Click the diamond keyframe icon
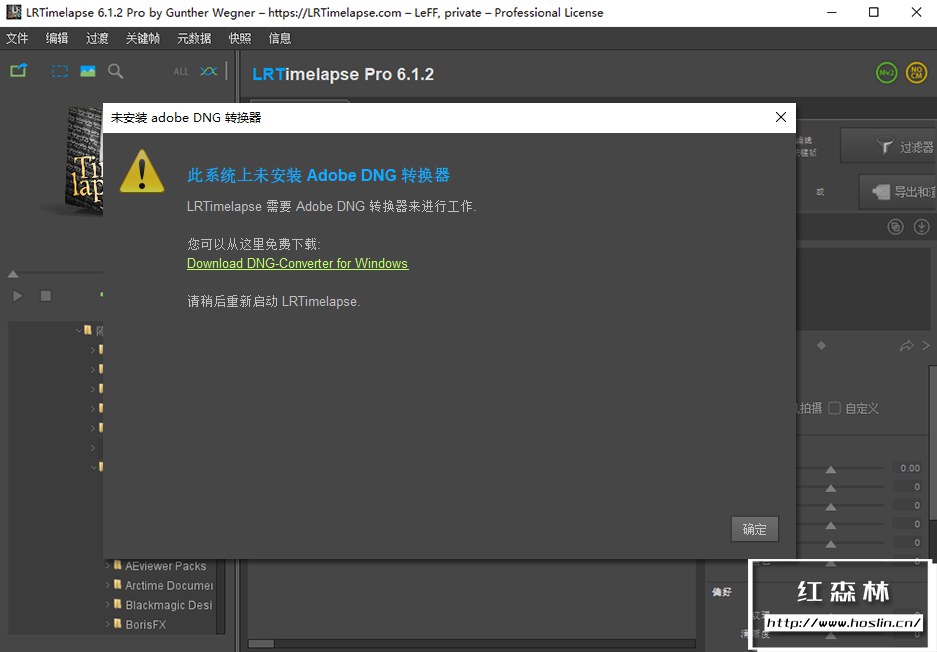This screenshot has height=652, width=937. pos(821,345)
